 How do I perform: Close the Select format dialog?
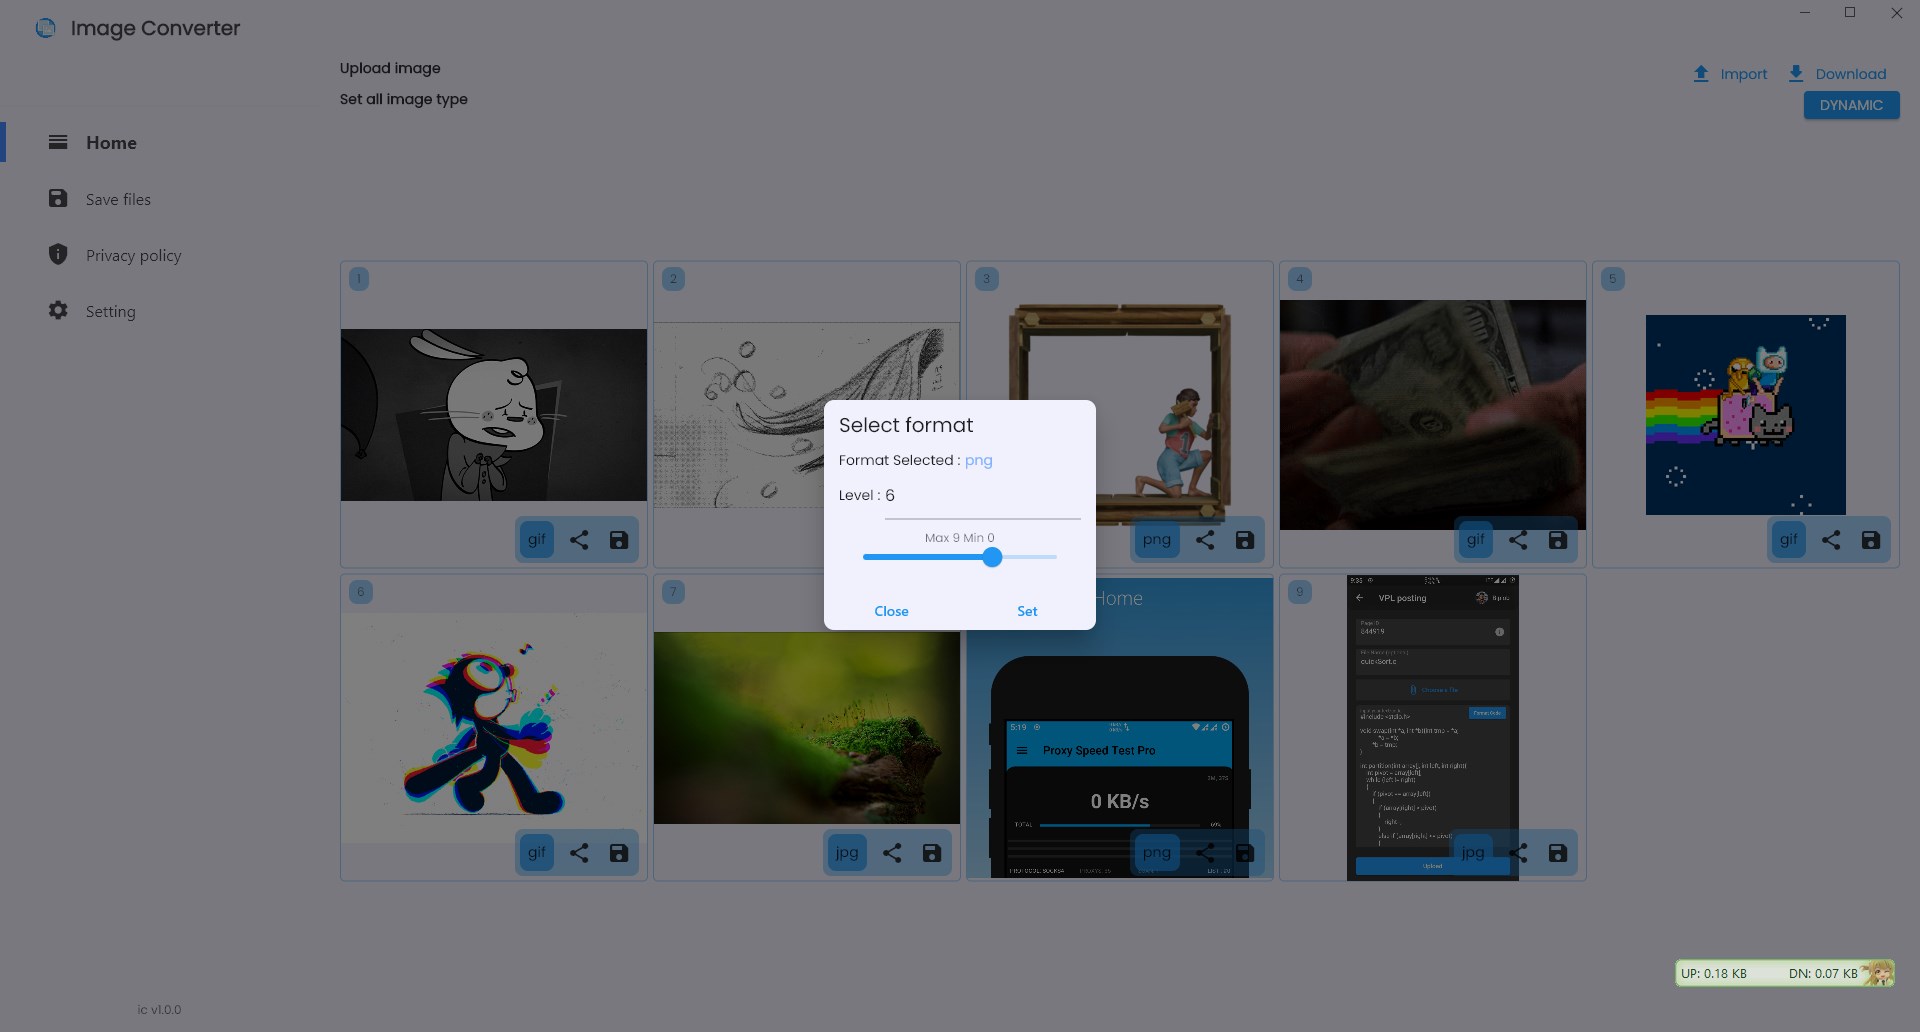click(x=891, y=611)
